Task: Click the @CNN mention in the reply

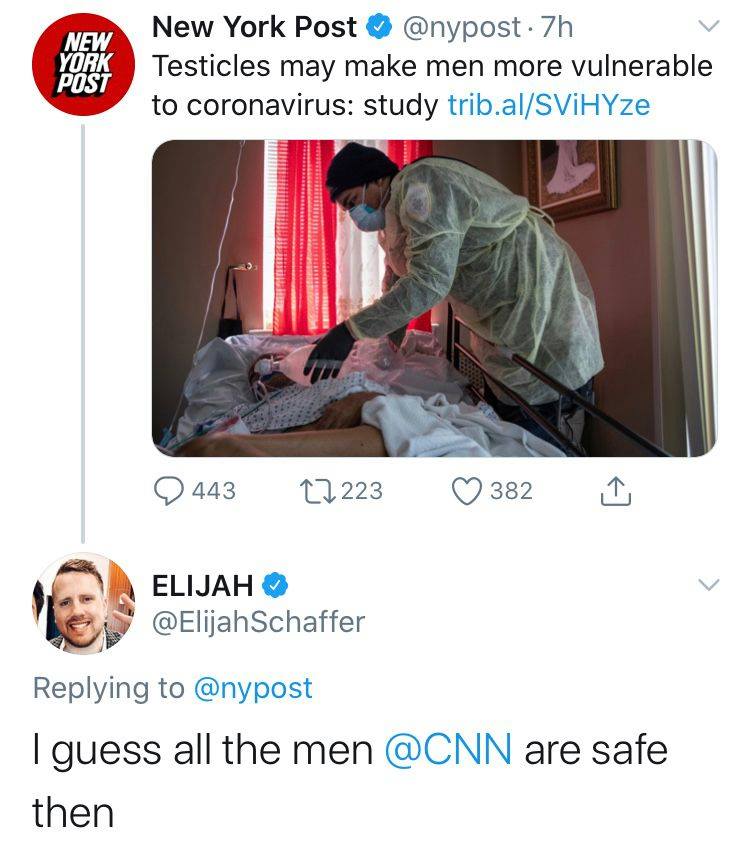Action: click(x=447, y=749)
